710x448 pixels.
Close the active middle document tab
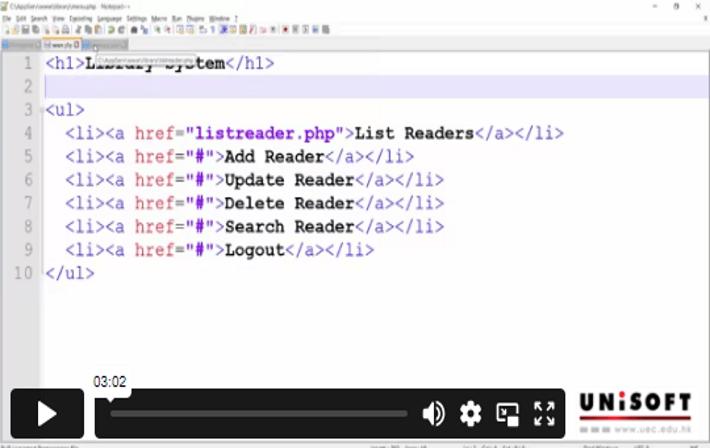[x=77, y=45]
